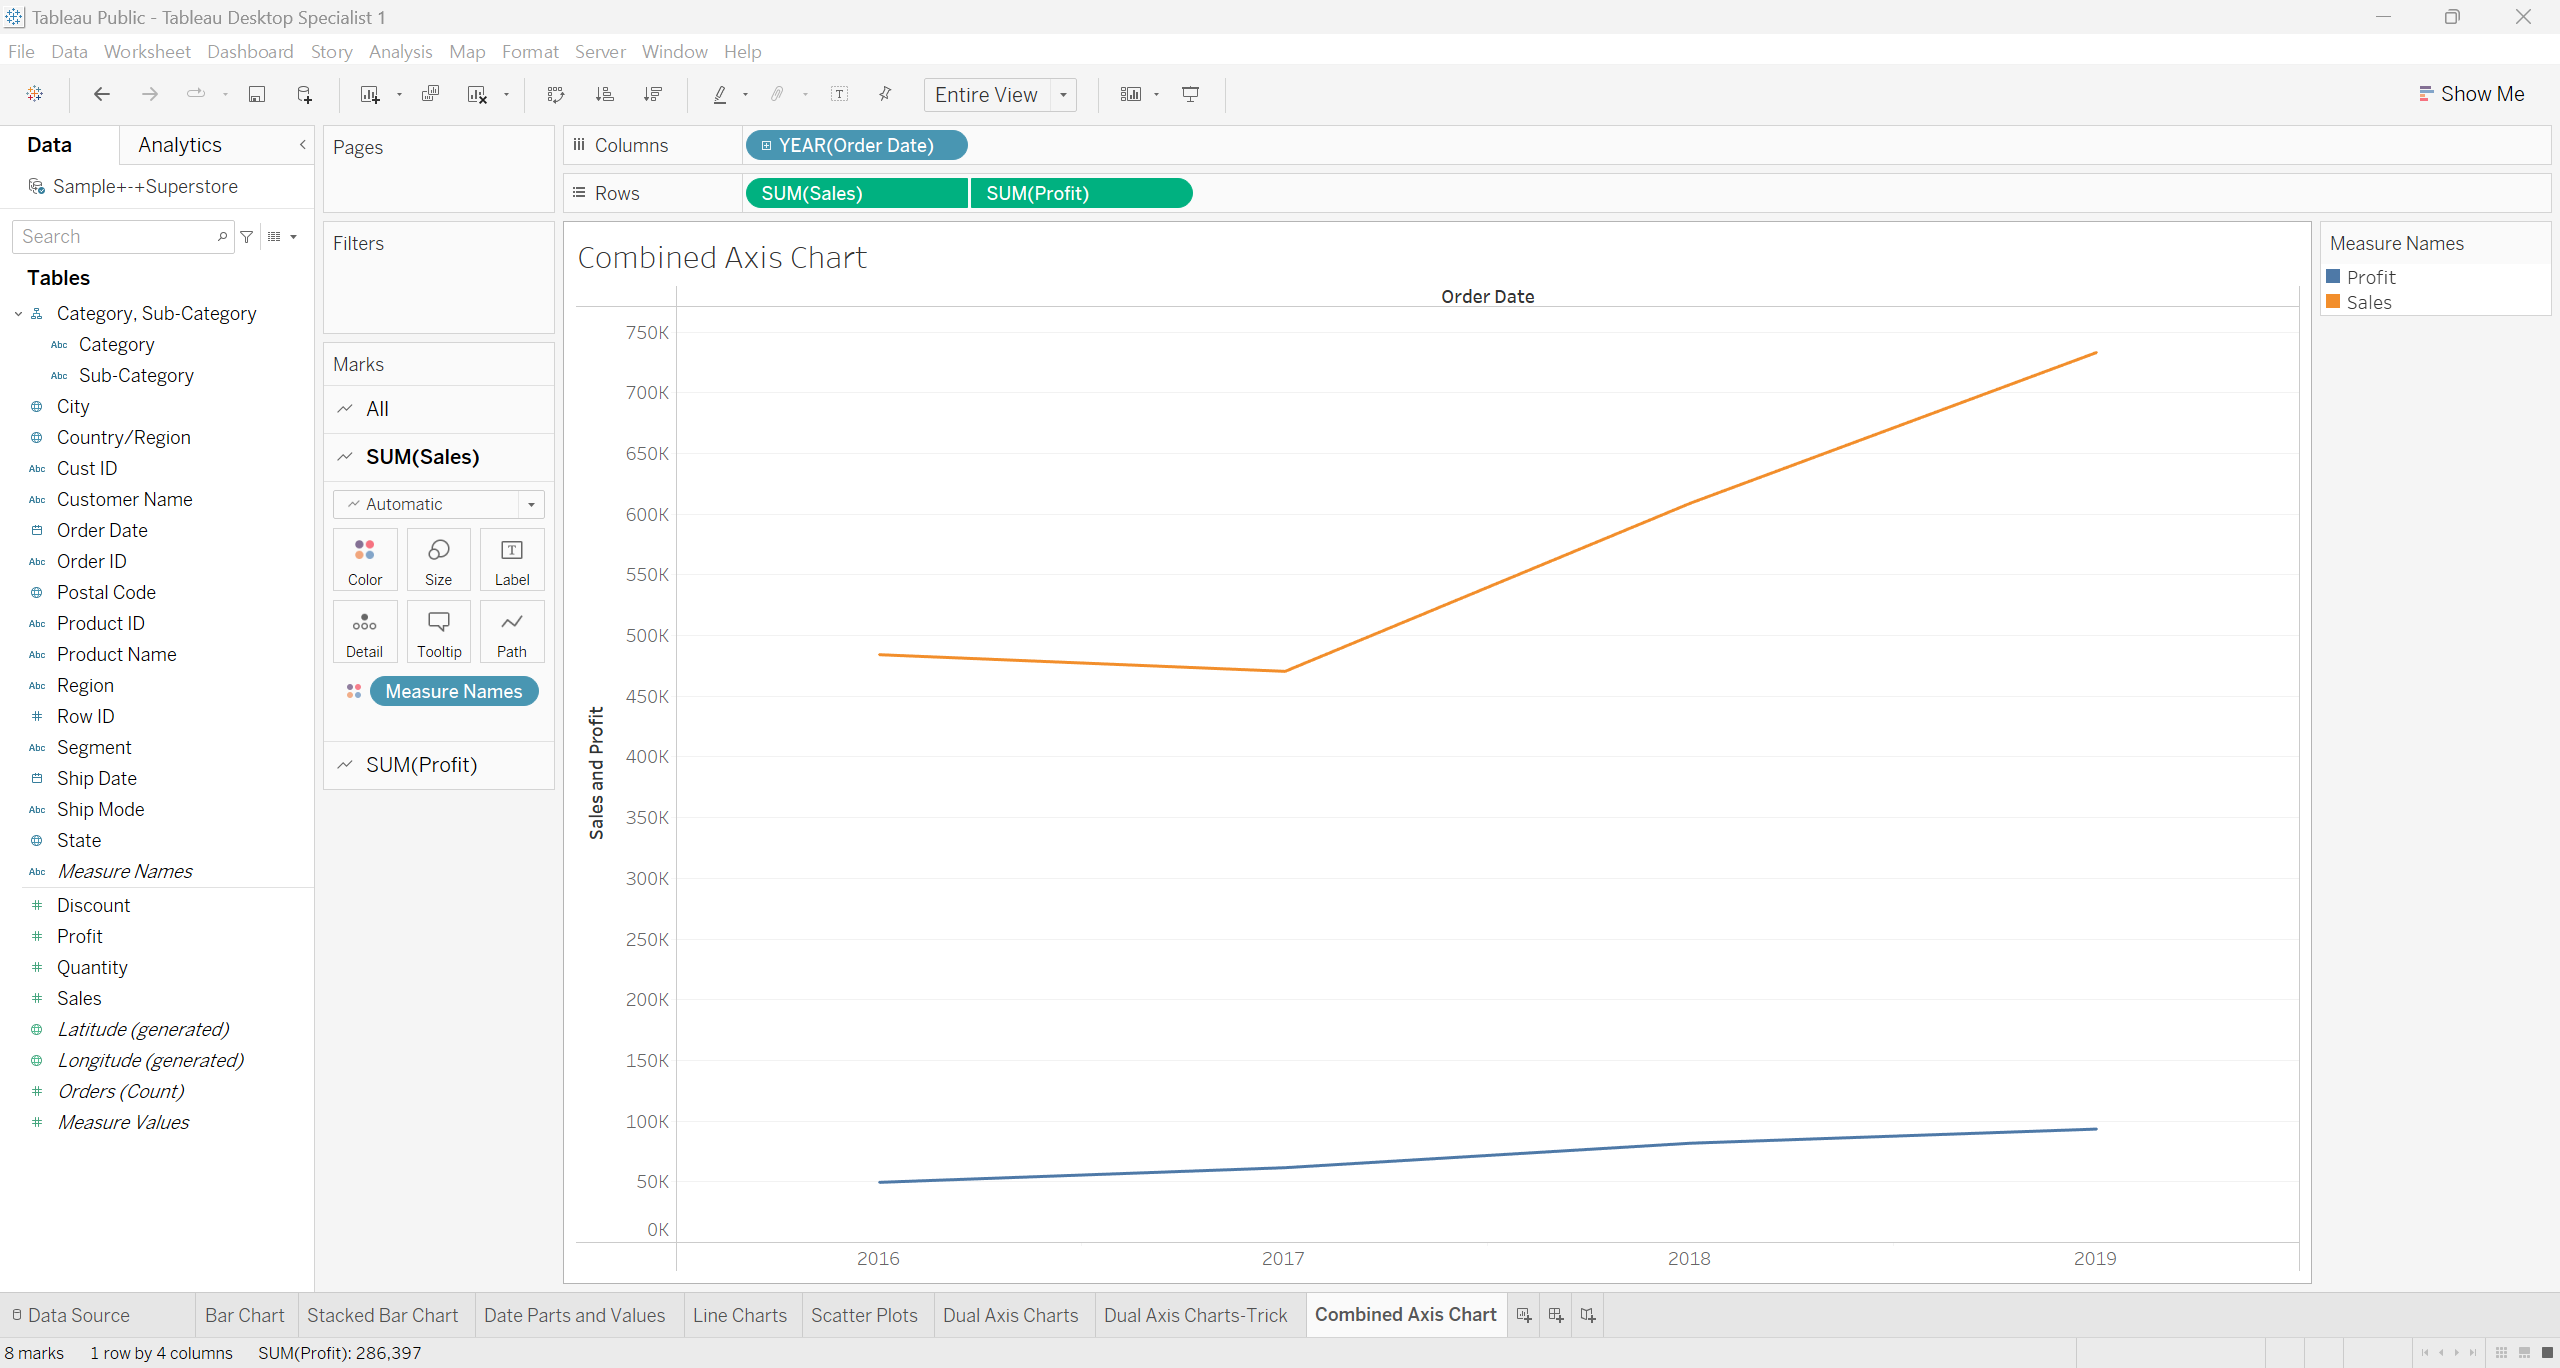
Task: Click the Show Me button
Action: point(2472,94)
